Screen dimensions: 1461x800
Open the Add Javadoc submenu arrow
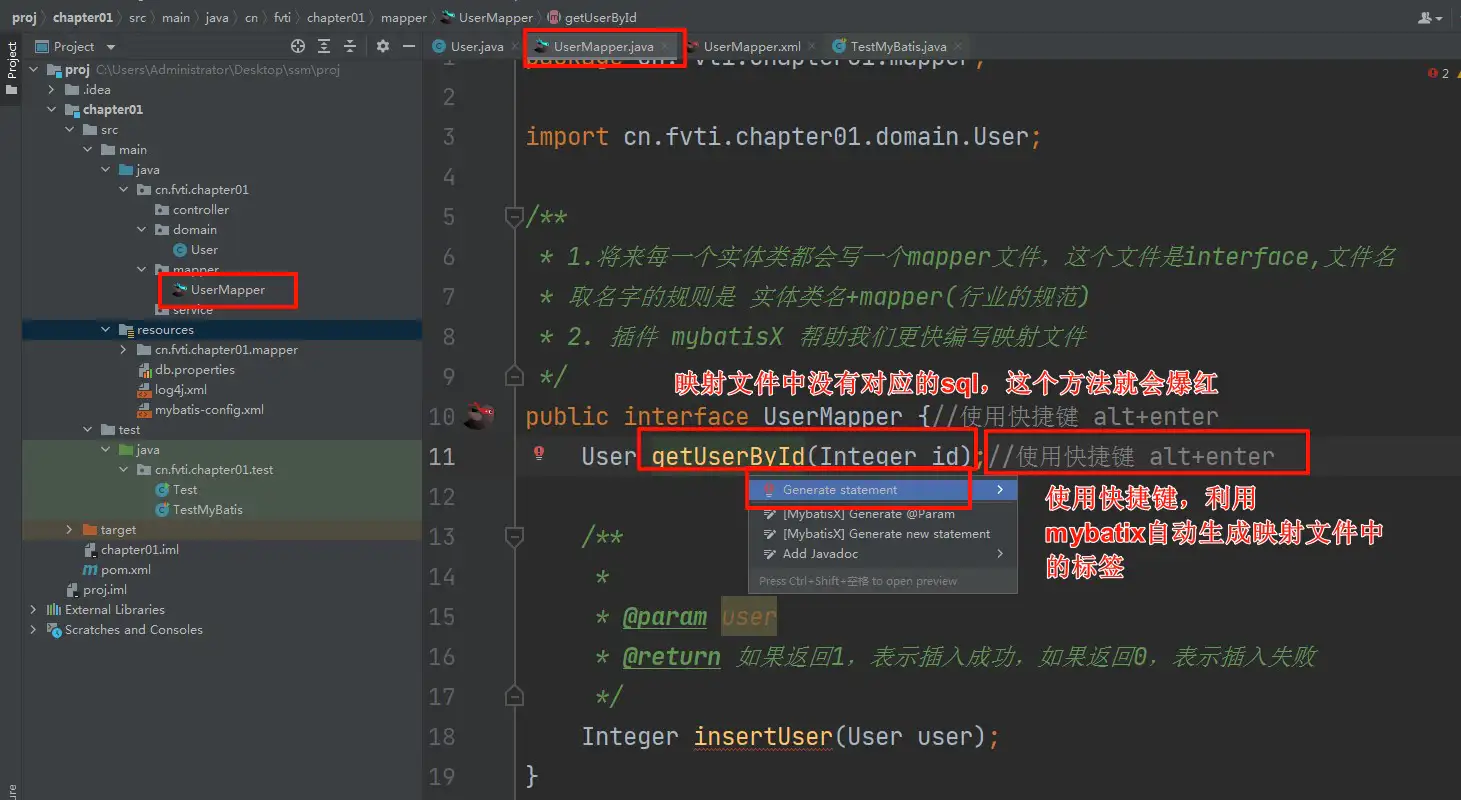(x=1000, y=554)
